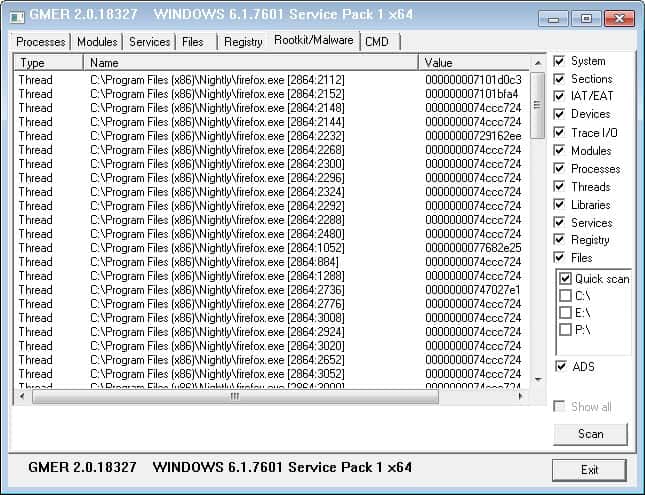645x495 pixels.
Task: Open the Processes tab
Action: 41,41
